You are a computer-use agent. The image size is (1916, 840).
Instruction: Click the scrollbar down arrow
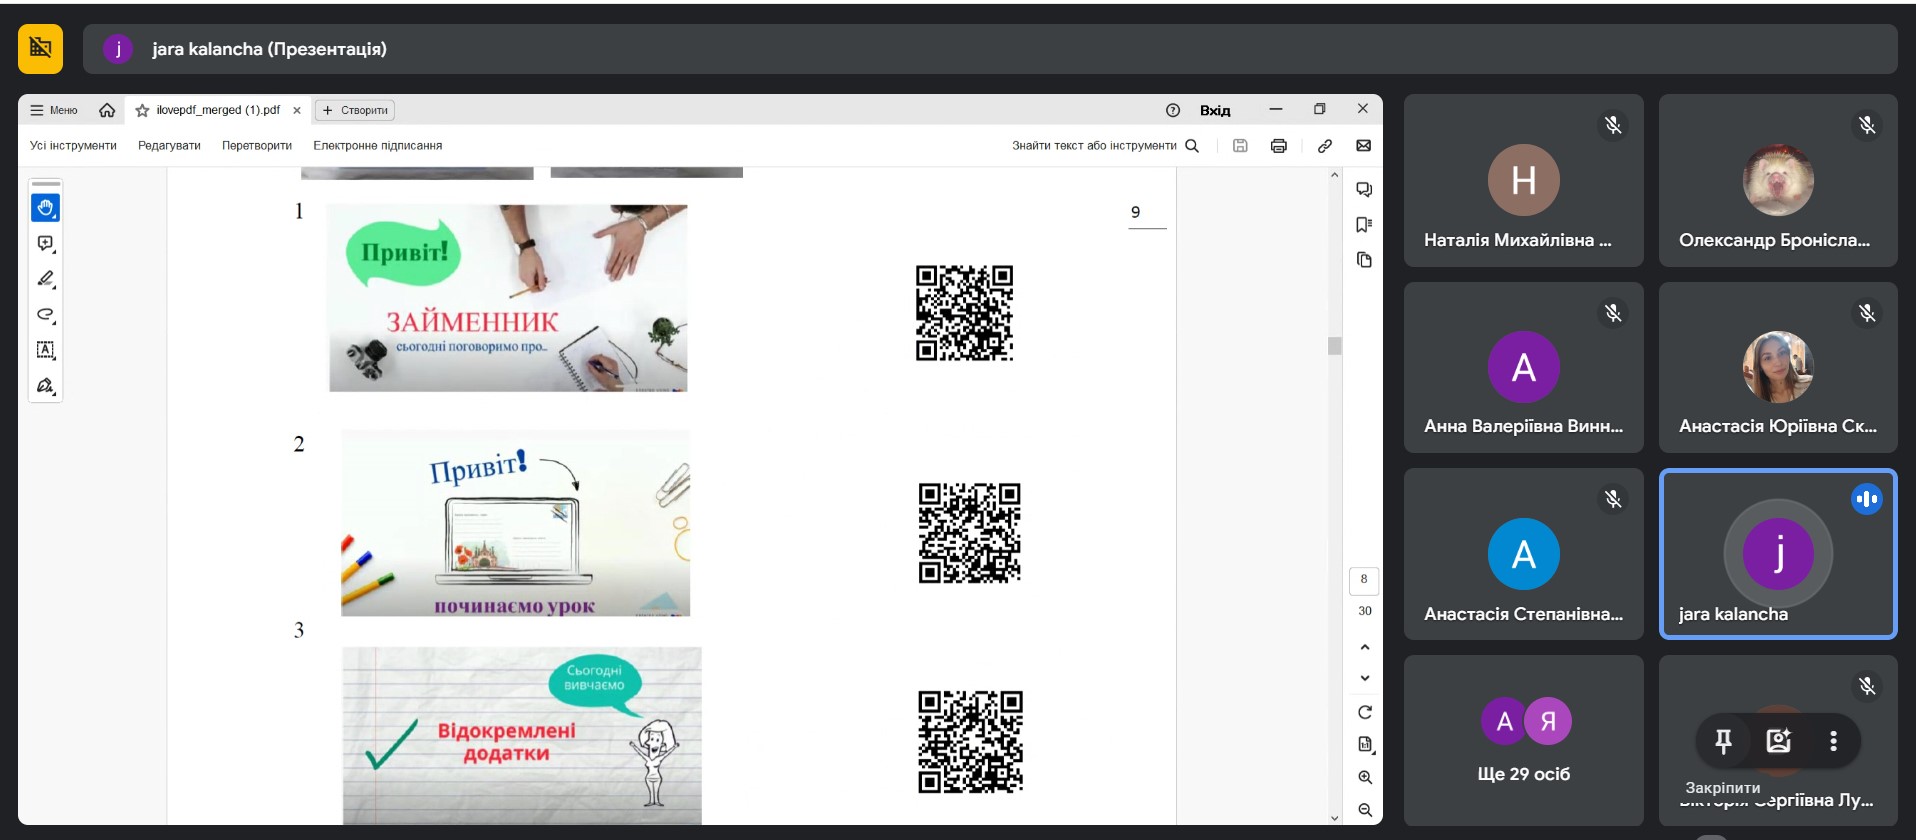1334,817
